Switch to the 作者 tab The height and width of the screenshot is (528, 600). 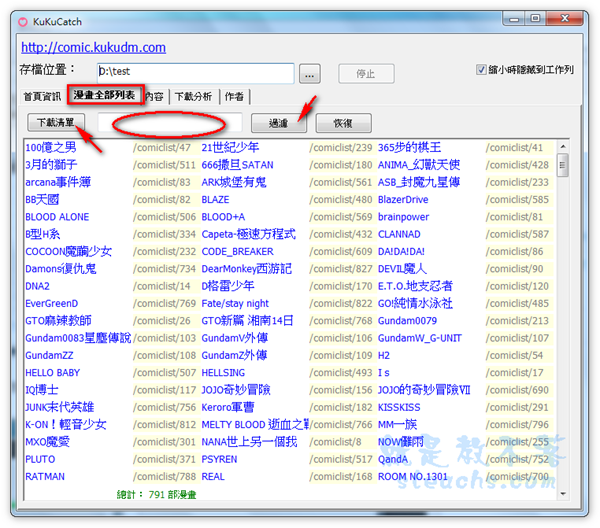click(x=234, y=96)
